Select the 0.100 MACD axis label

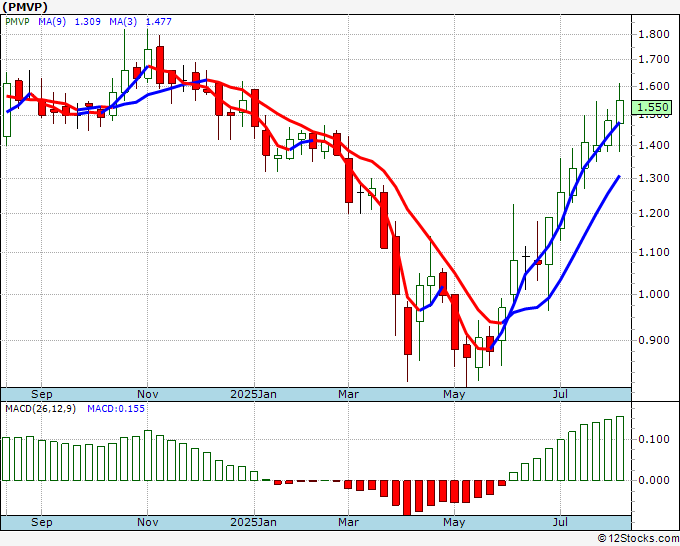[654, 439]
